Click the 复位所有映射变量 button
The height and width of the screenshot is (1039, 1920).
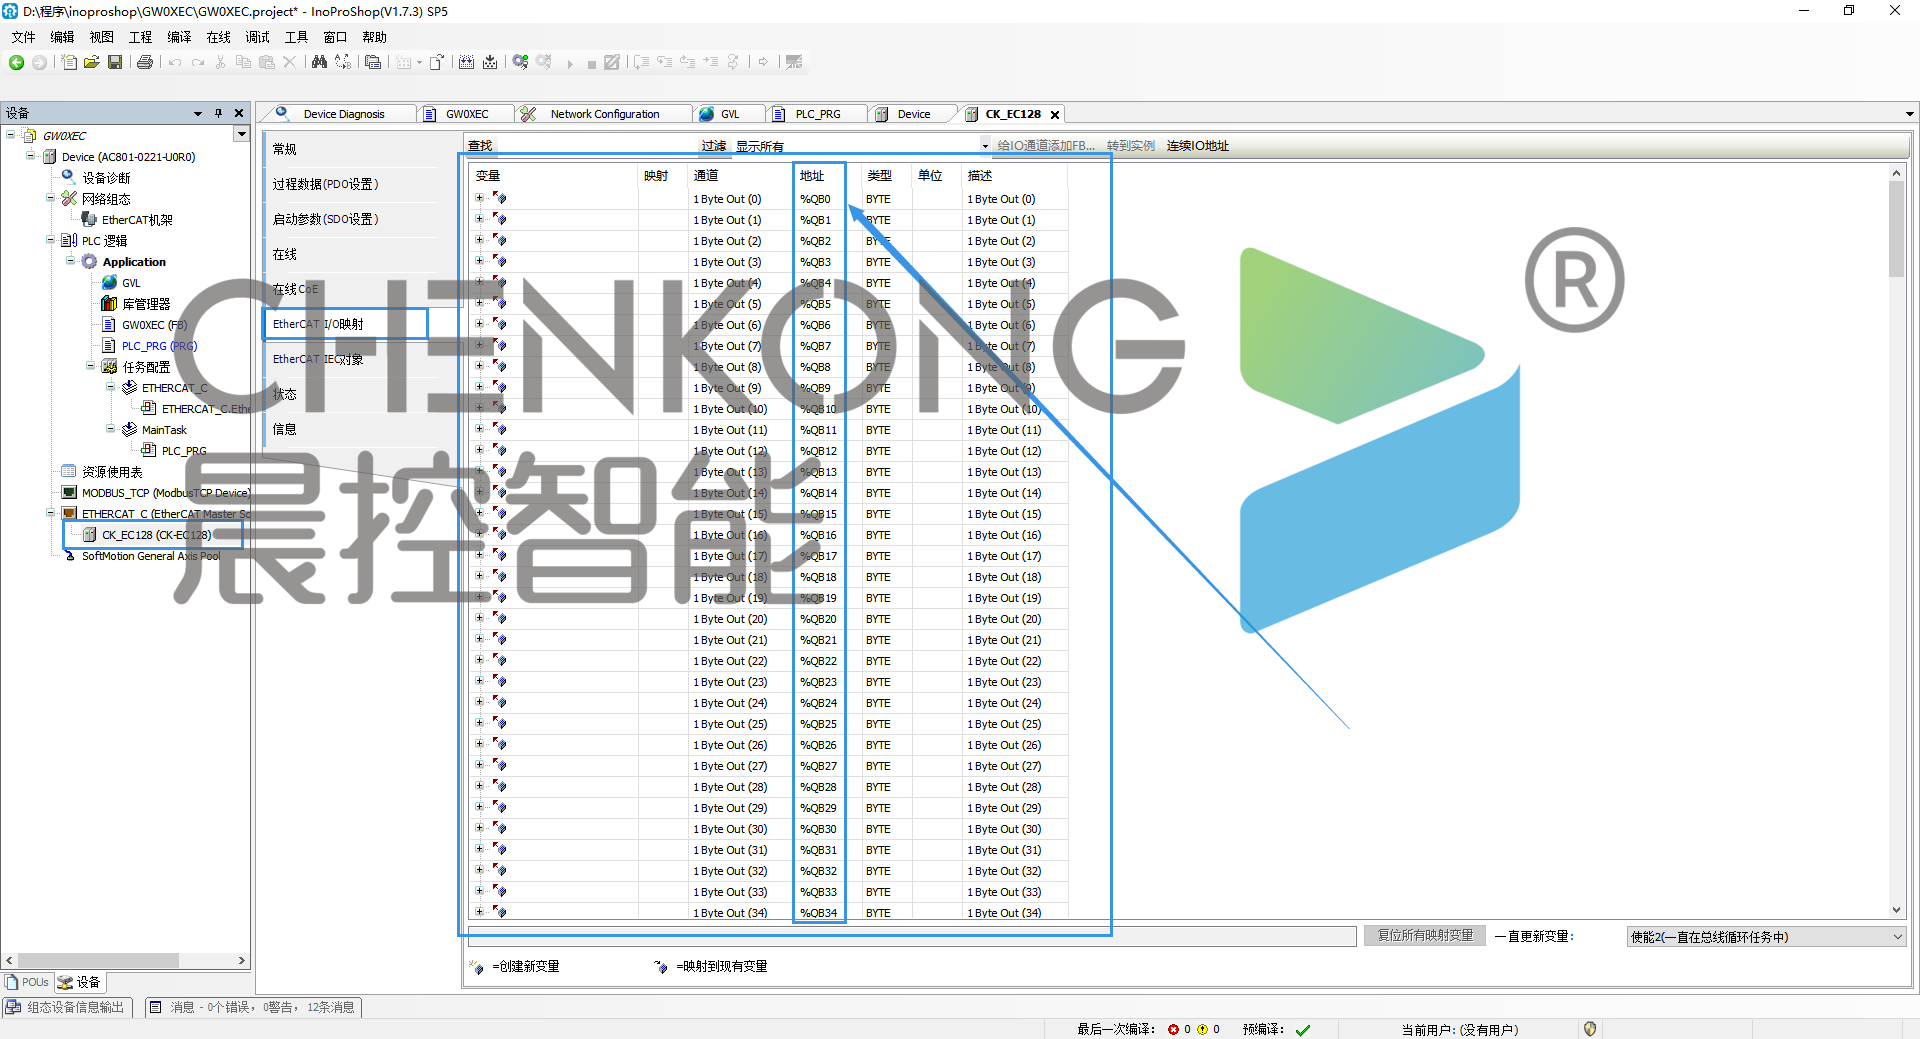click(x=1424, y=936)
